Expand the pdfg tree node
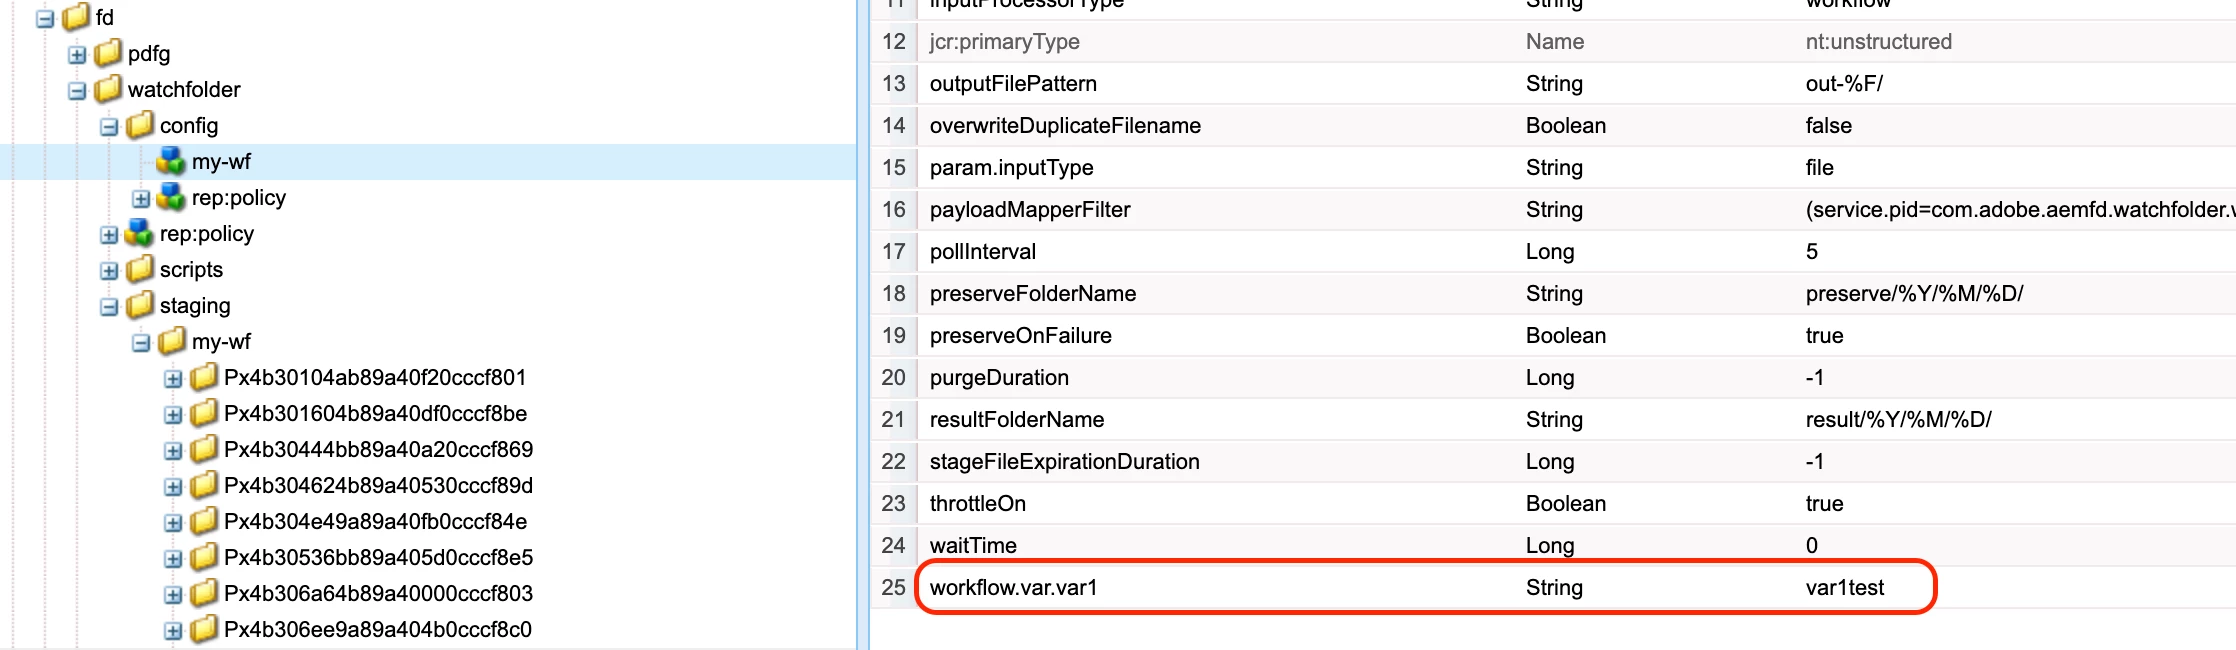The image size is (2236, 650). pyautogui.click(x=77, y=55)
